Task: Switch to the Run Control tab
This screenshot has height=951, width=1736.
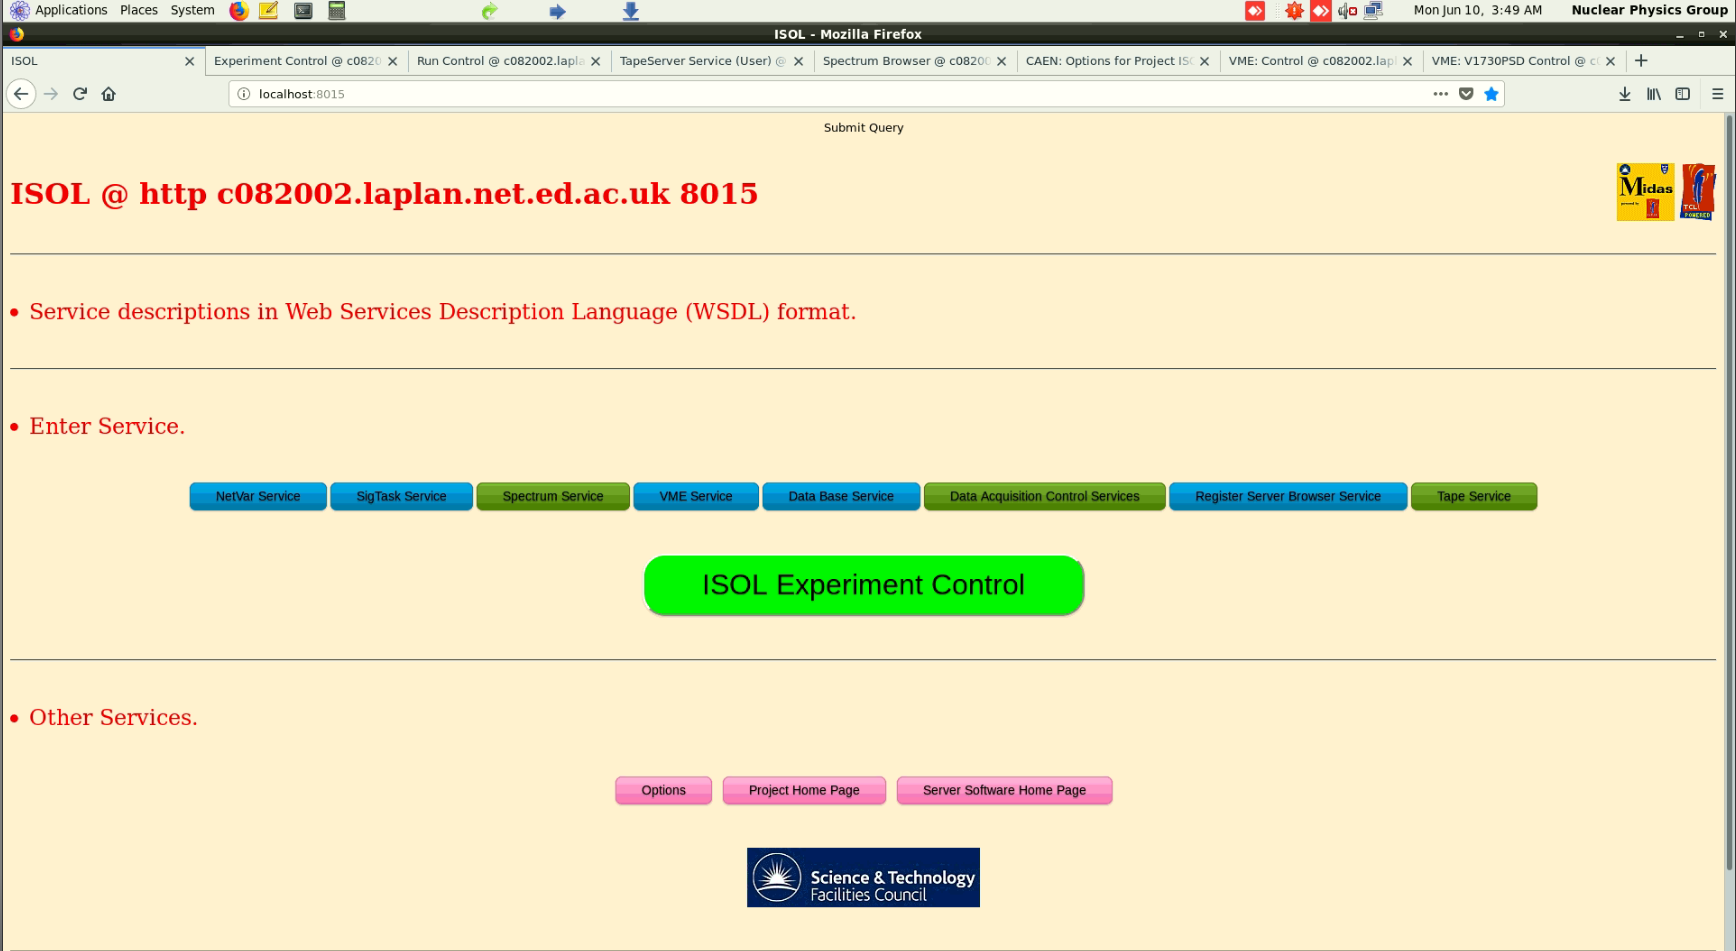Action: (509, 61)
